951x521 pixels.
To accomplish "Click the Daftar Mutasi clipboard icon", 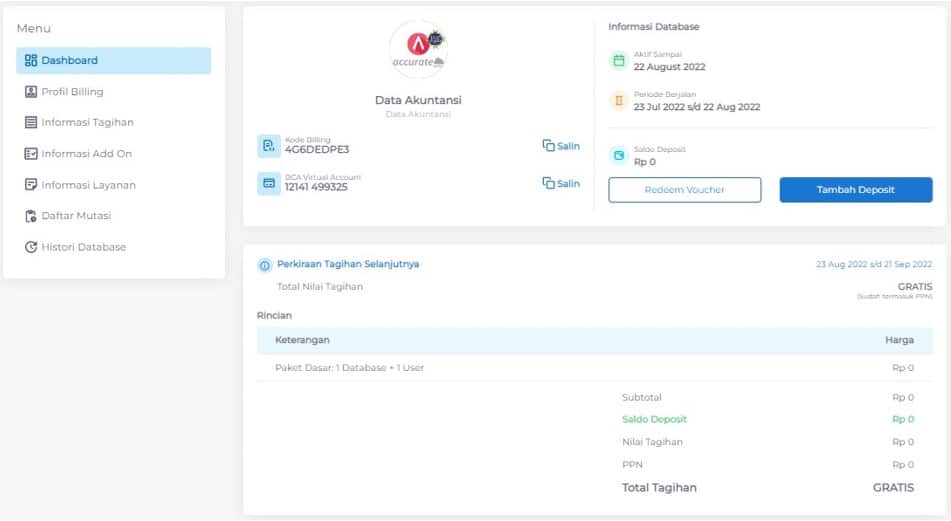I will click(31, 216).
